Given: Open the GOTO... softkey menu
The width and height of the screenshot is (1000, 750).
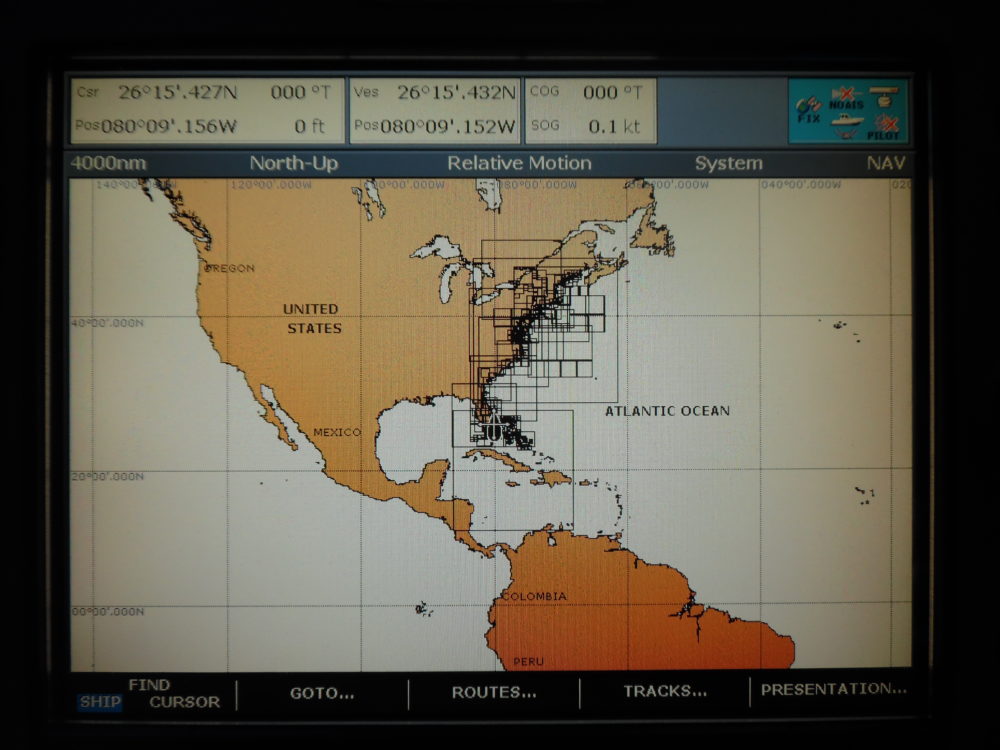Looking at the screenshot, I should [322, 692].
